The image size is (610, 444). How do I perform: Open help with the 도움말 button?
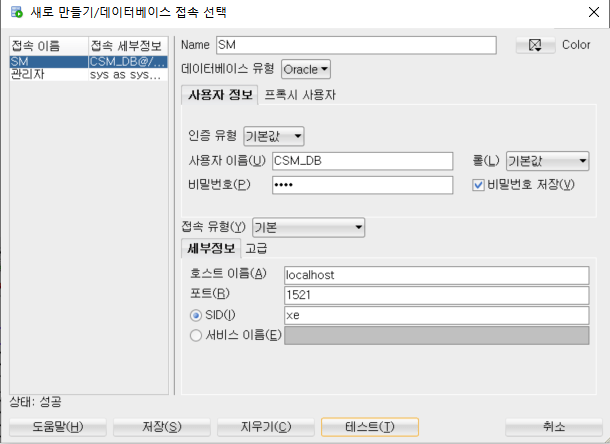(x=56, y=427)
